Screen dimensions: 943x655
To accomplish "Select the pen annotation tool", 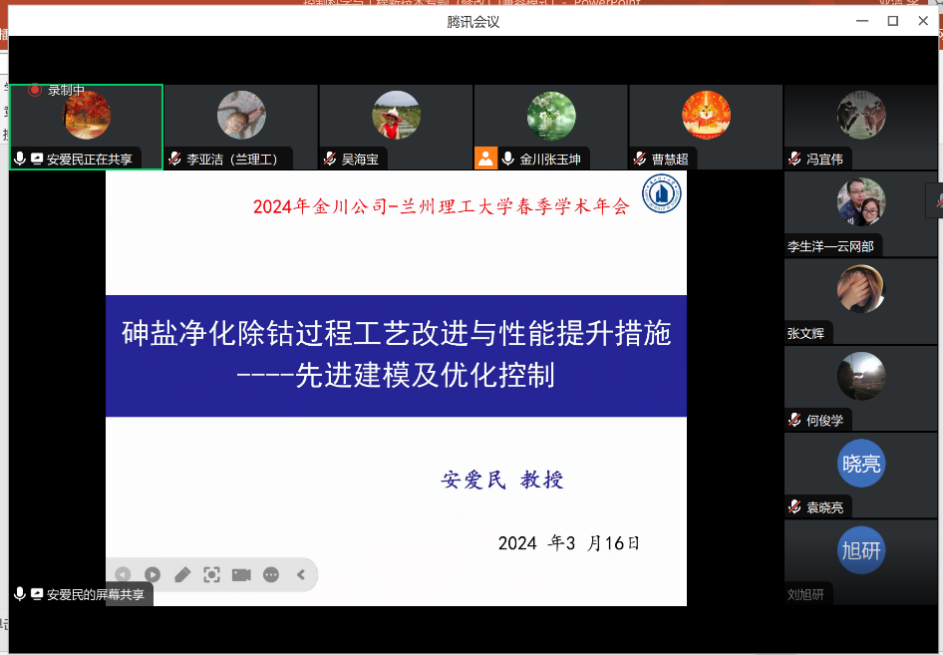I will [182, 574].
